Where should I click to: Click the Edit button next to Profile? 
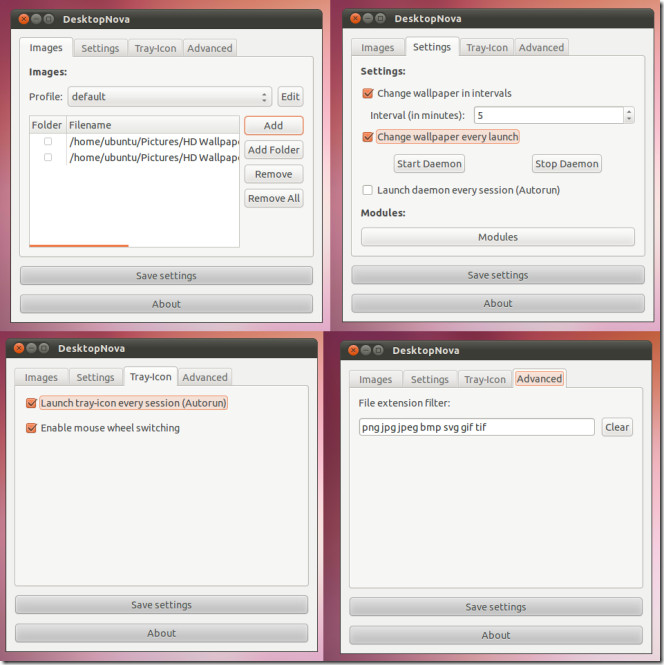290,97
